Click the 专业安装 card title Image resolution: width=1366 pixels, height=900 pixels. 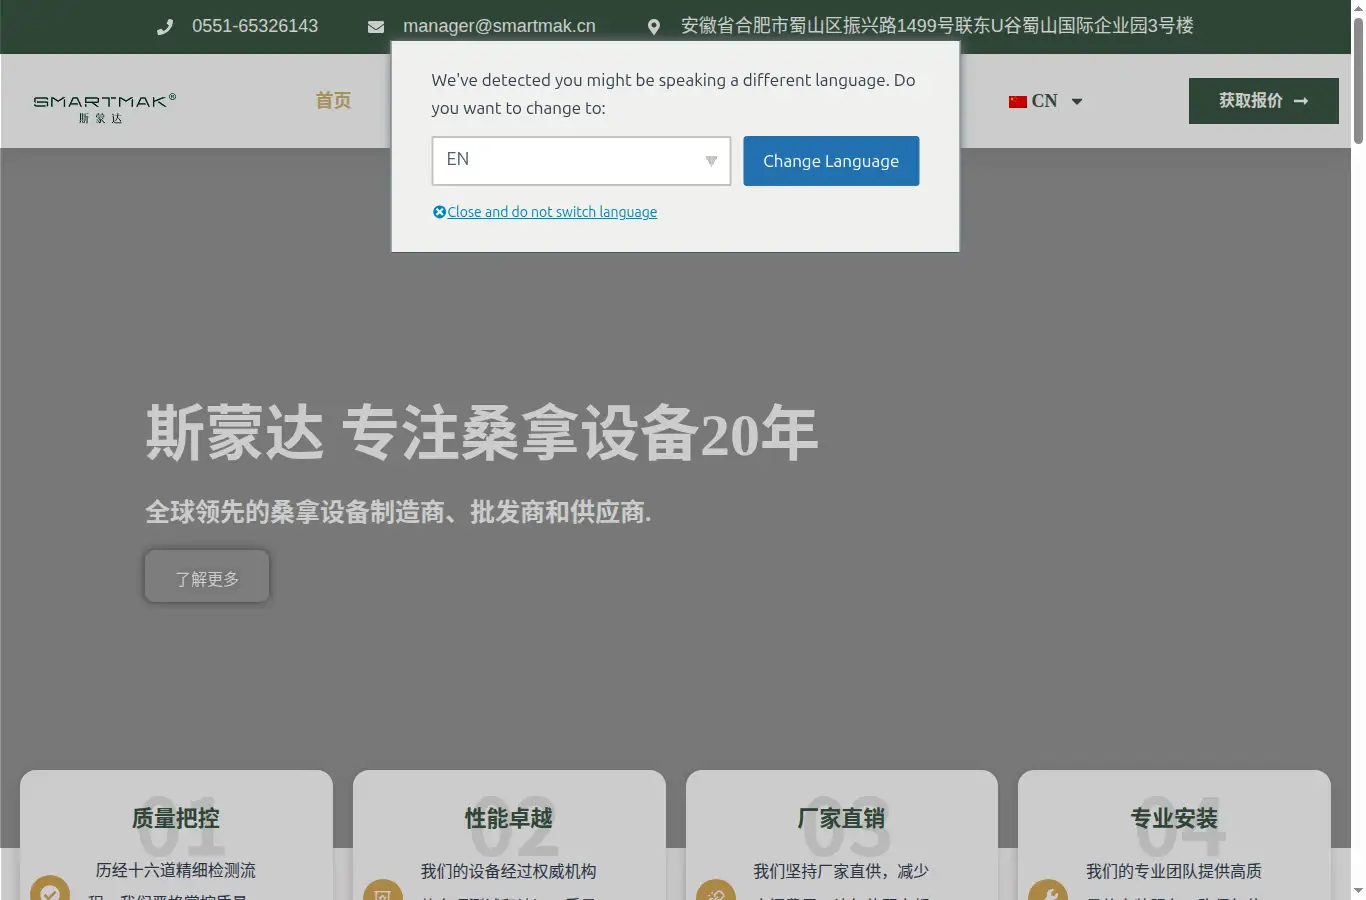click(x=1174, y=818)
